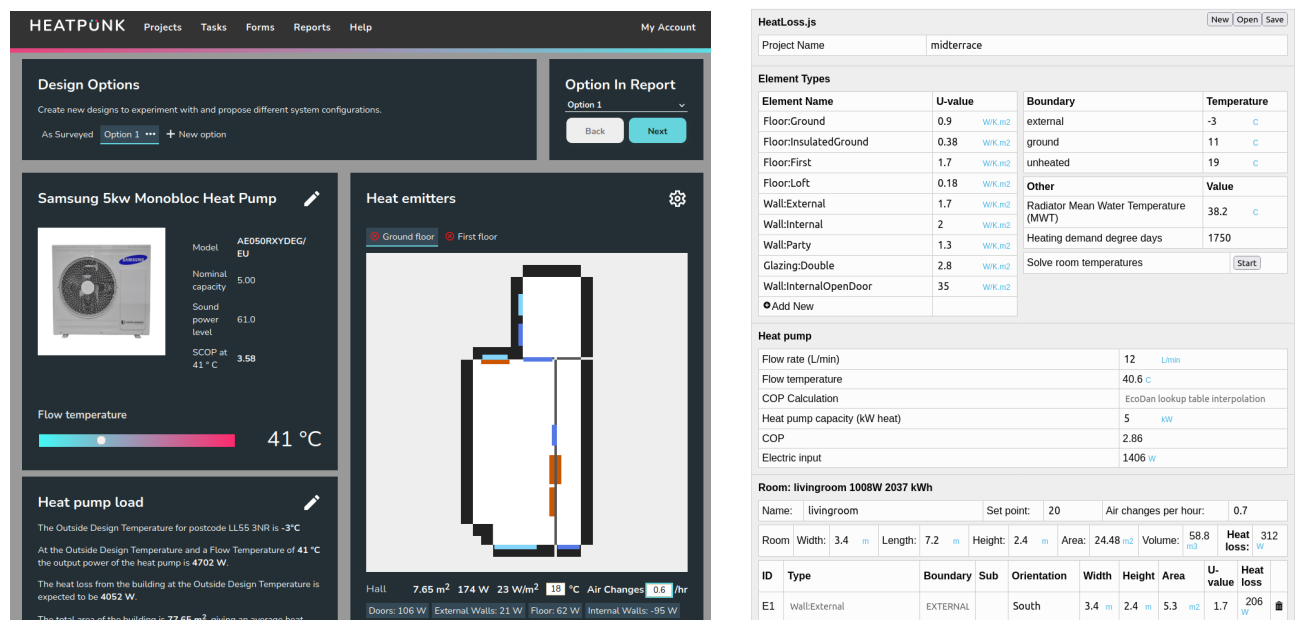Image resolution: width=1305 pixels, height=635 pixels.
Task: Click the Samsung heat pump product image
Action: (x=101, y=291)
